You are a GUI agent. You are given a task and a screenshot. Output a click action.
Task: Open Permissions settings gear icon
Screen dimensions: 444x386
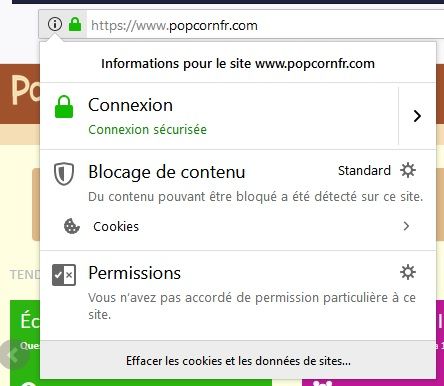[x=408, y=272]
